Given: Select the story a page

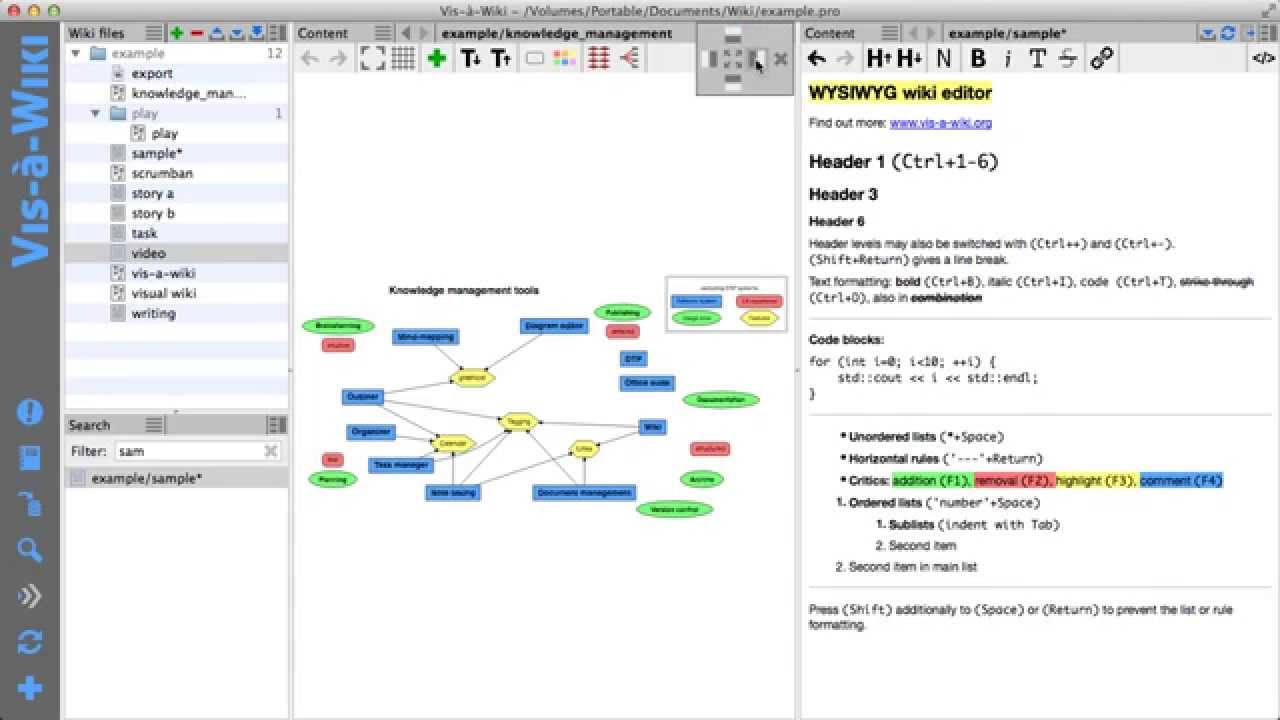Looking at the screenshot, I should click(153, 193).
